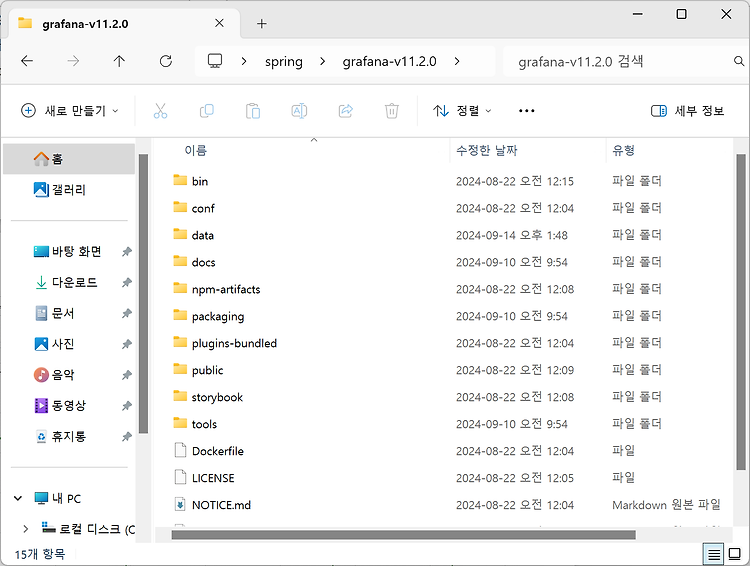Click the Cut scissors icon
This screenshot has height=566, width=750.
pos(161,111)
